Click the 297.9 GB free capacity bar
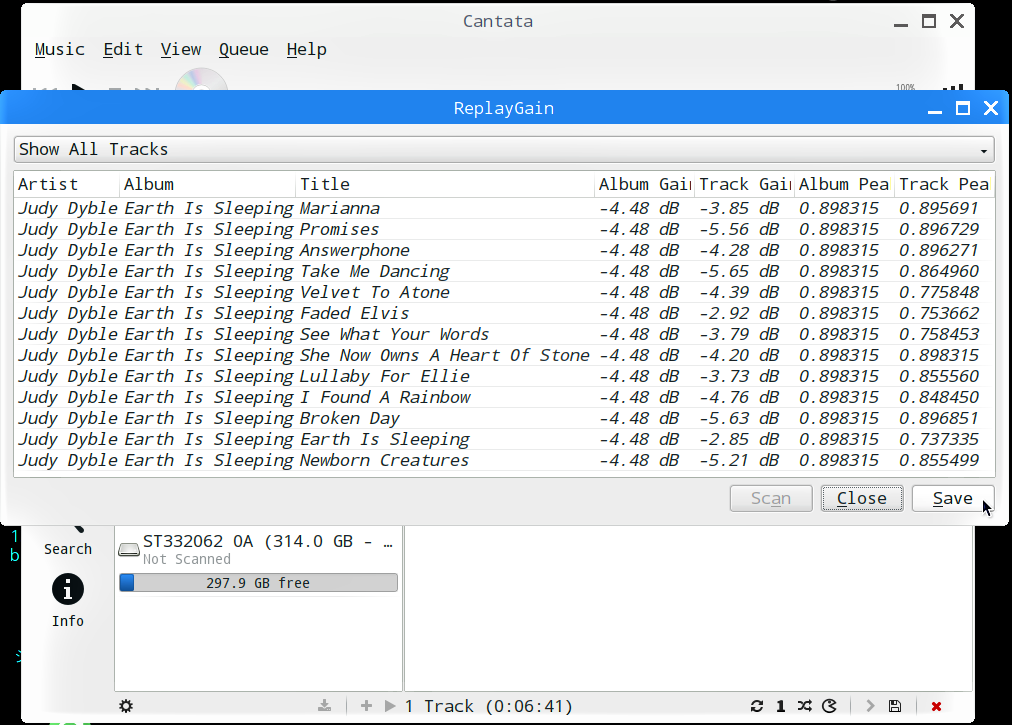 click(258, 583)
